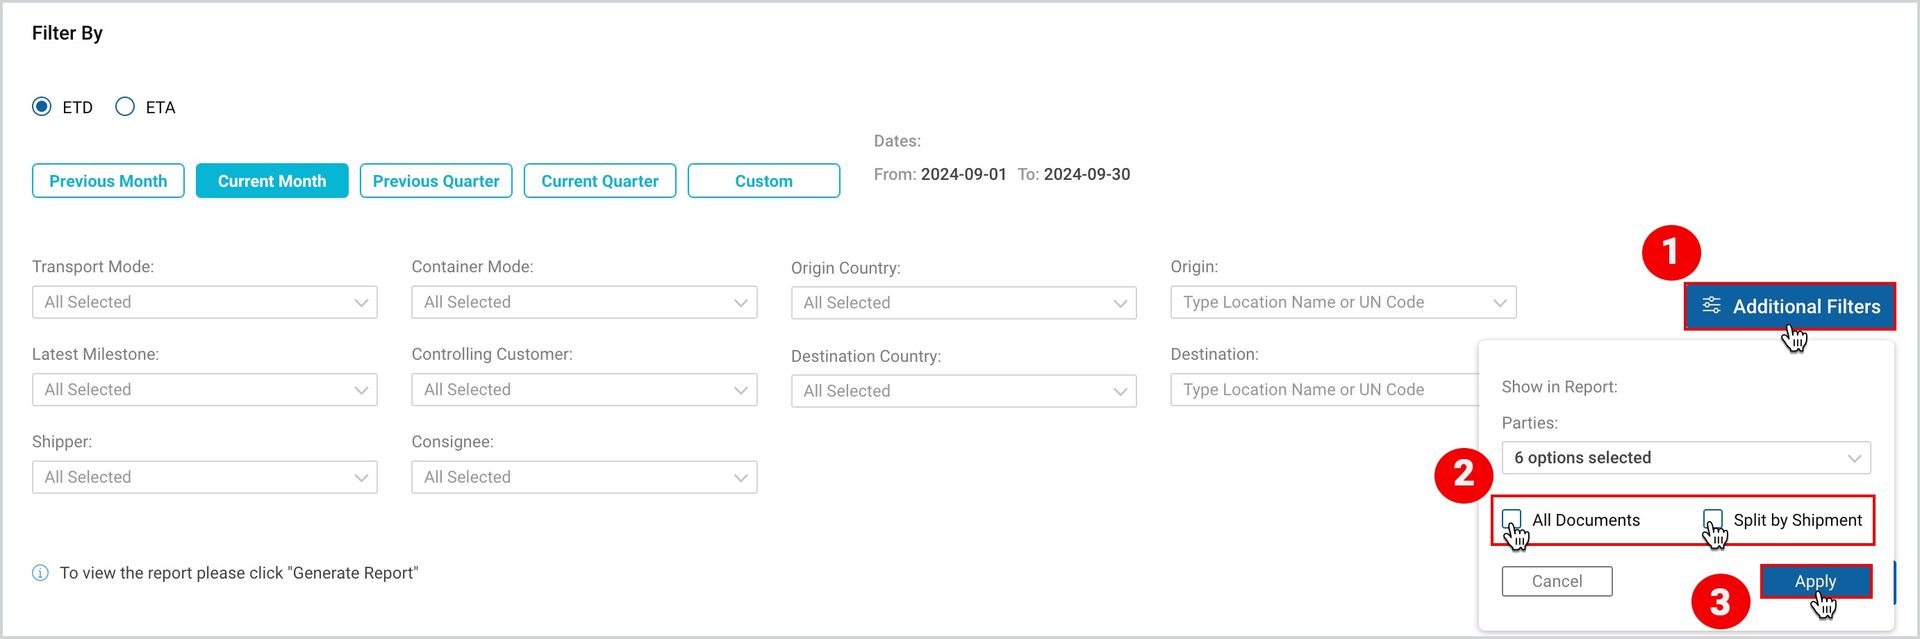1920x639 pixels.
Task: Click the Show in Report label
Action: 1559,387
